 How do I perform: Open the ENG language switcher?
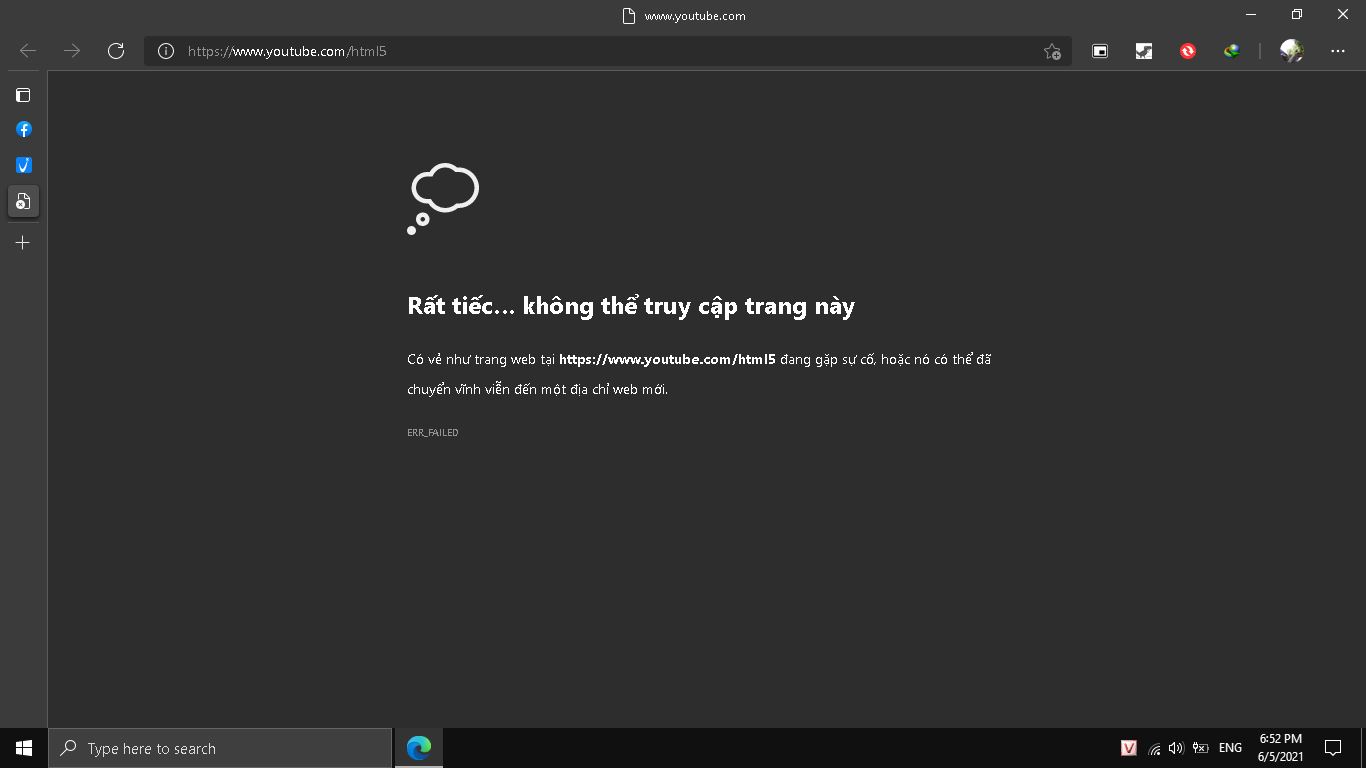[1229, 747]
